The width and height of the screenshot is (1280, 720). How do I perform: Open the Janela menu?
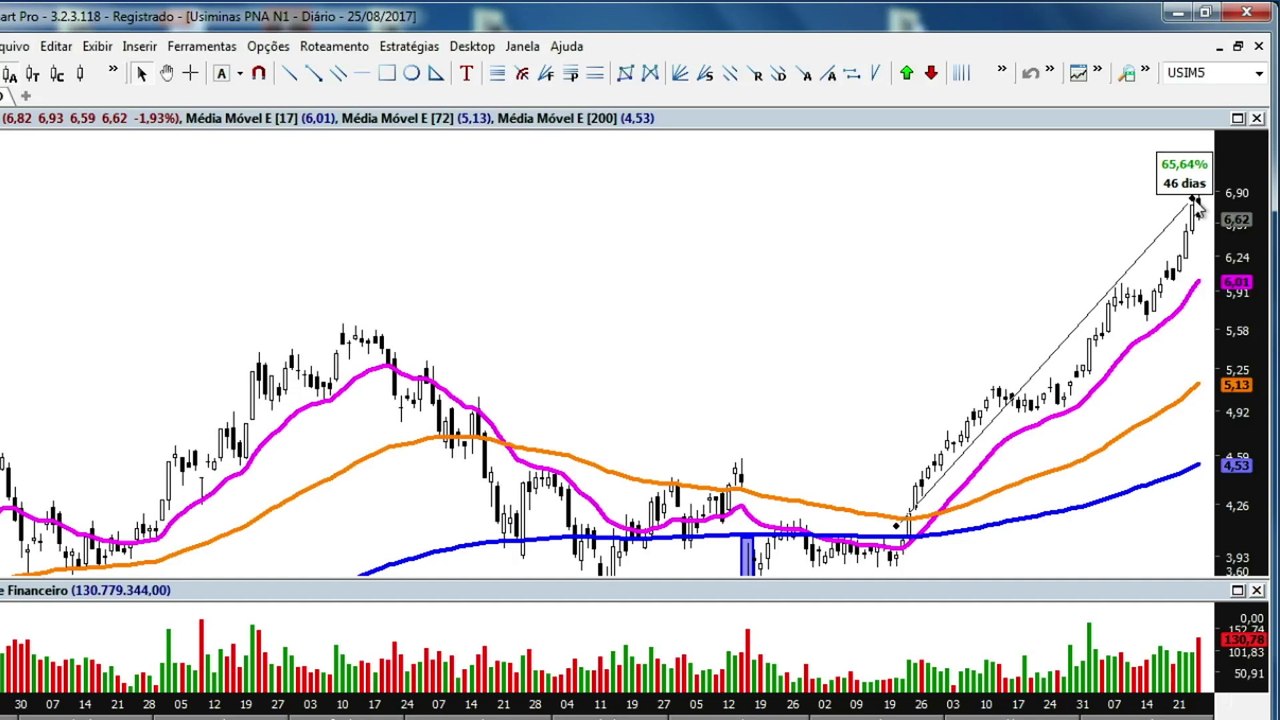click(x=522, y=46)
